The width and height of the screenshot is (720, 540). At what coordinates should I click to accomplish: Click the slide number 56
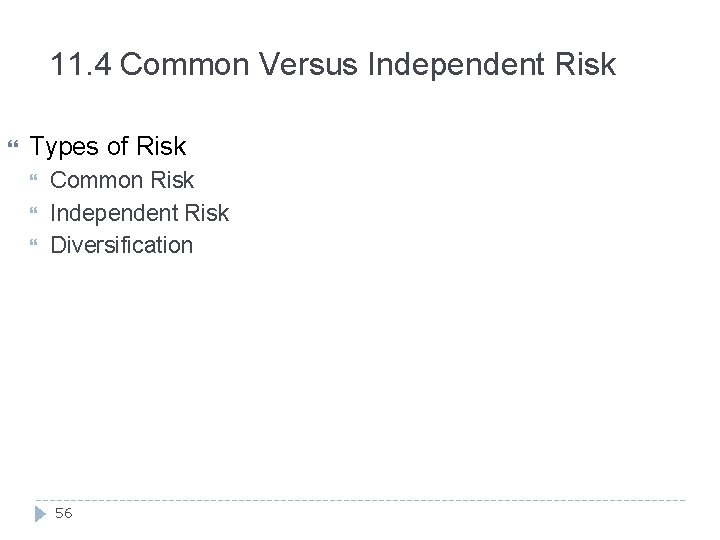64,513
